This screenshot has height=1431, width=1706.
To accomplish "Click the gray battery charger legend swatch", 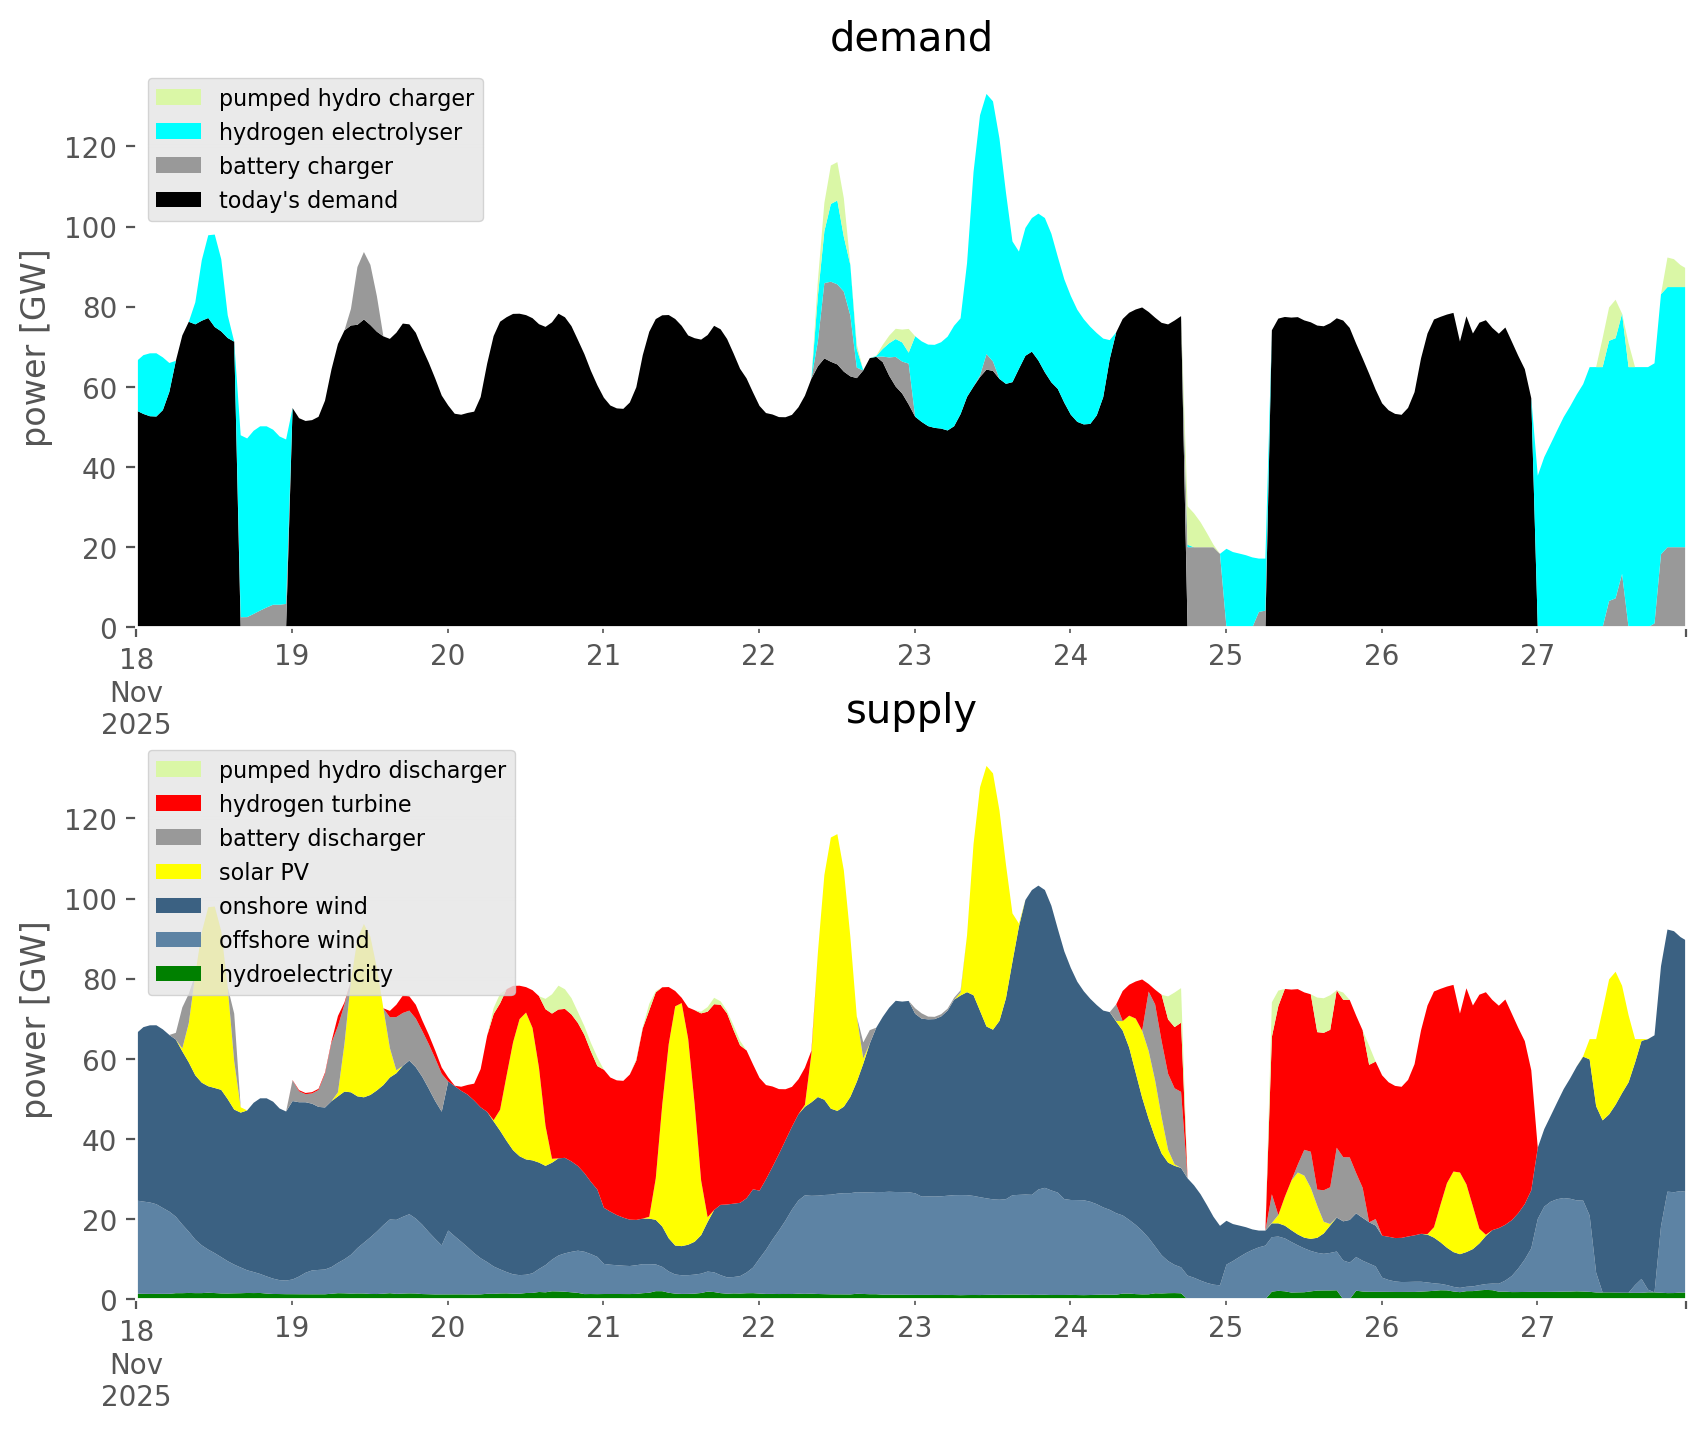I will click(x=179, y=166).
